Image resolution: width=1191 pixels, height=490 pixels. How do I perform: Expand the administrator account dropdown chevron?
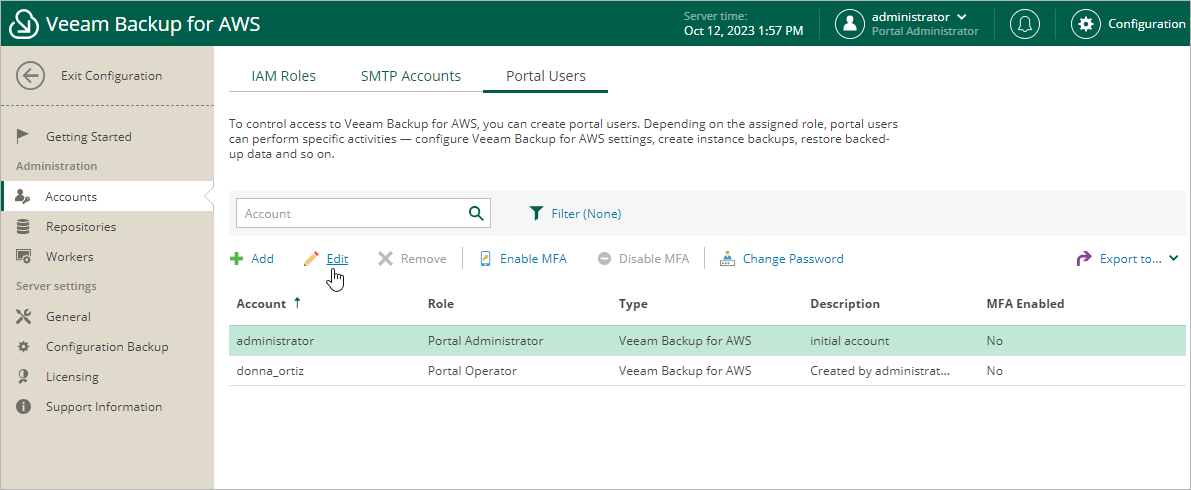tap(962, 17)
